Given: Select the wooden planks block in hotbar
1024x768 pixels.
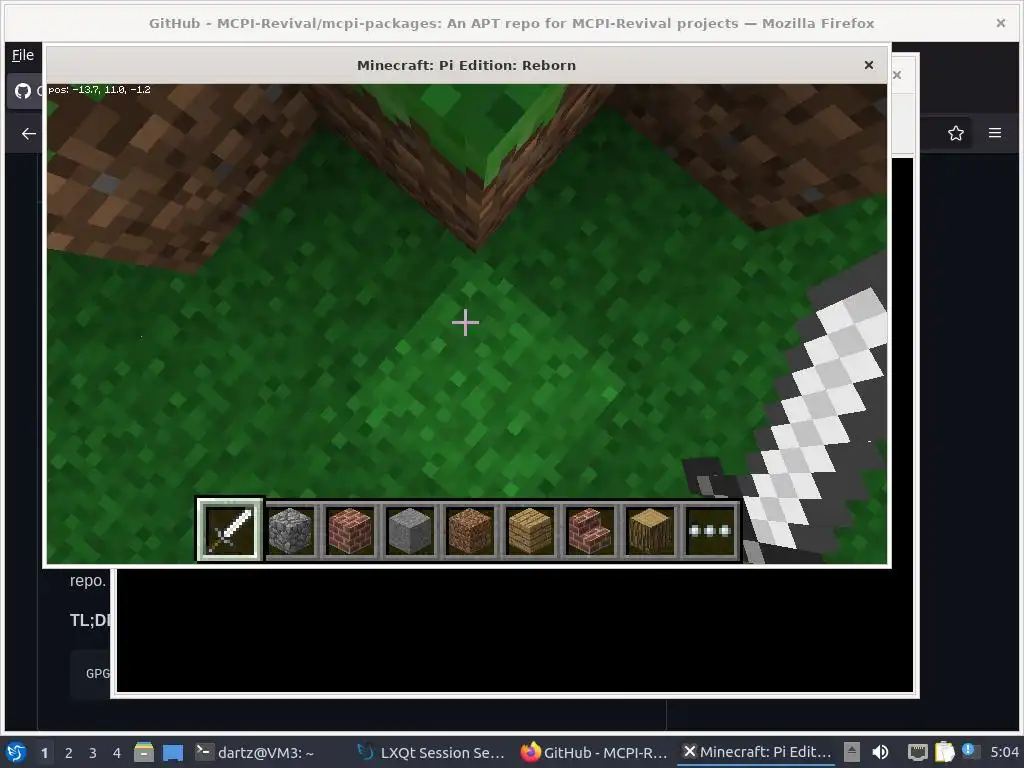Looking at the screenshot, I should click(530, 530).
